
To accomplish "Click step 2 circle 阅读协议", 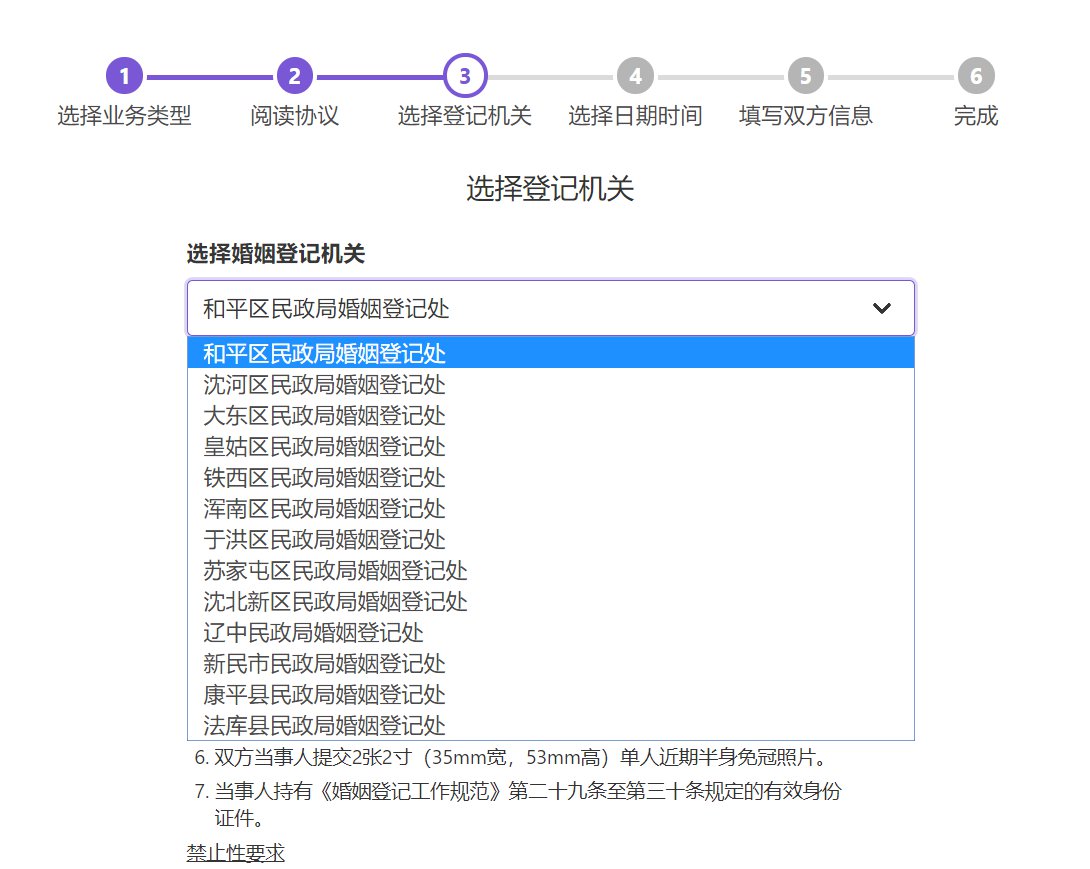I will pyautogui.click(x=294, y=76).
